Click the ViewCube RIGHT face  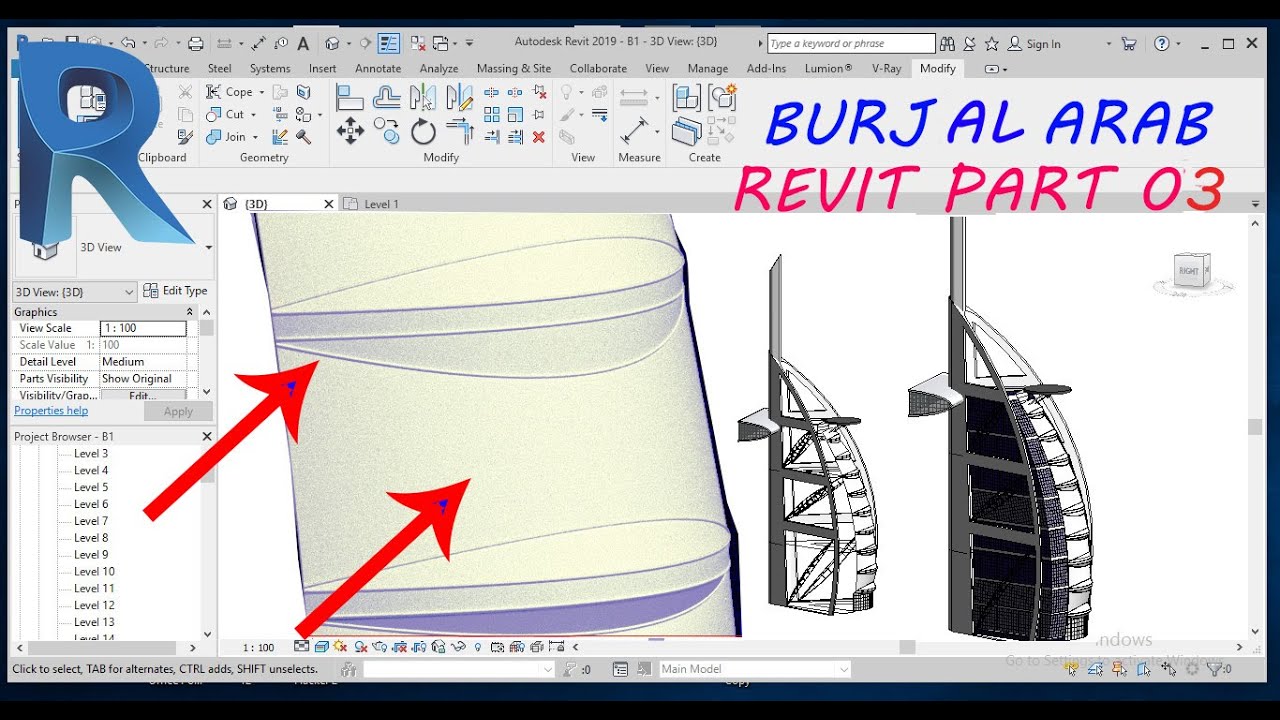(x=1188, y=271)
